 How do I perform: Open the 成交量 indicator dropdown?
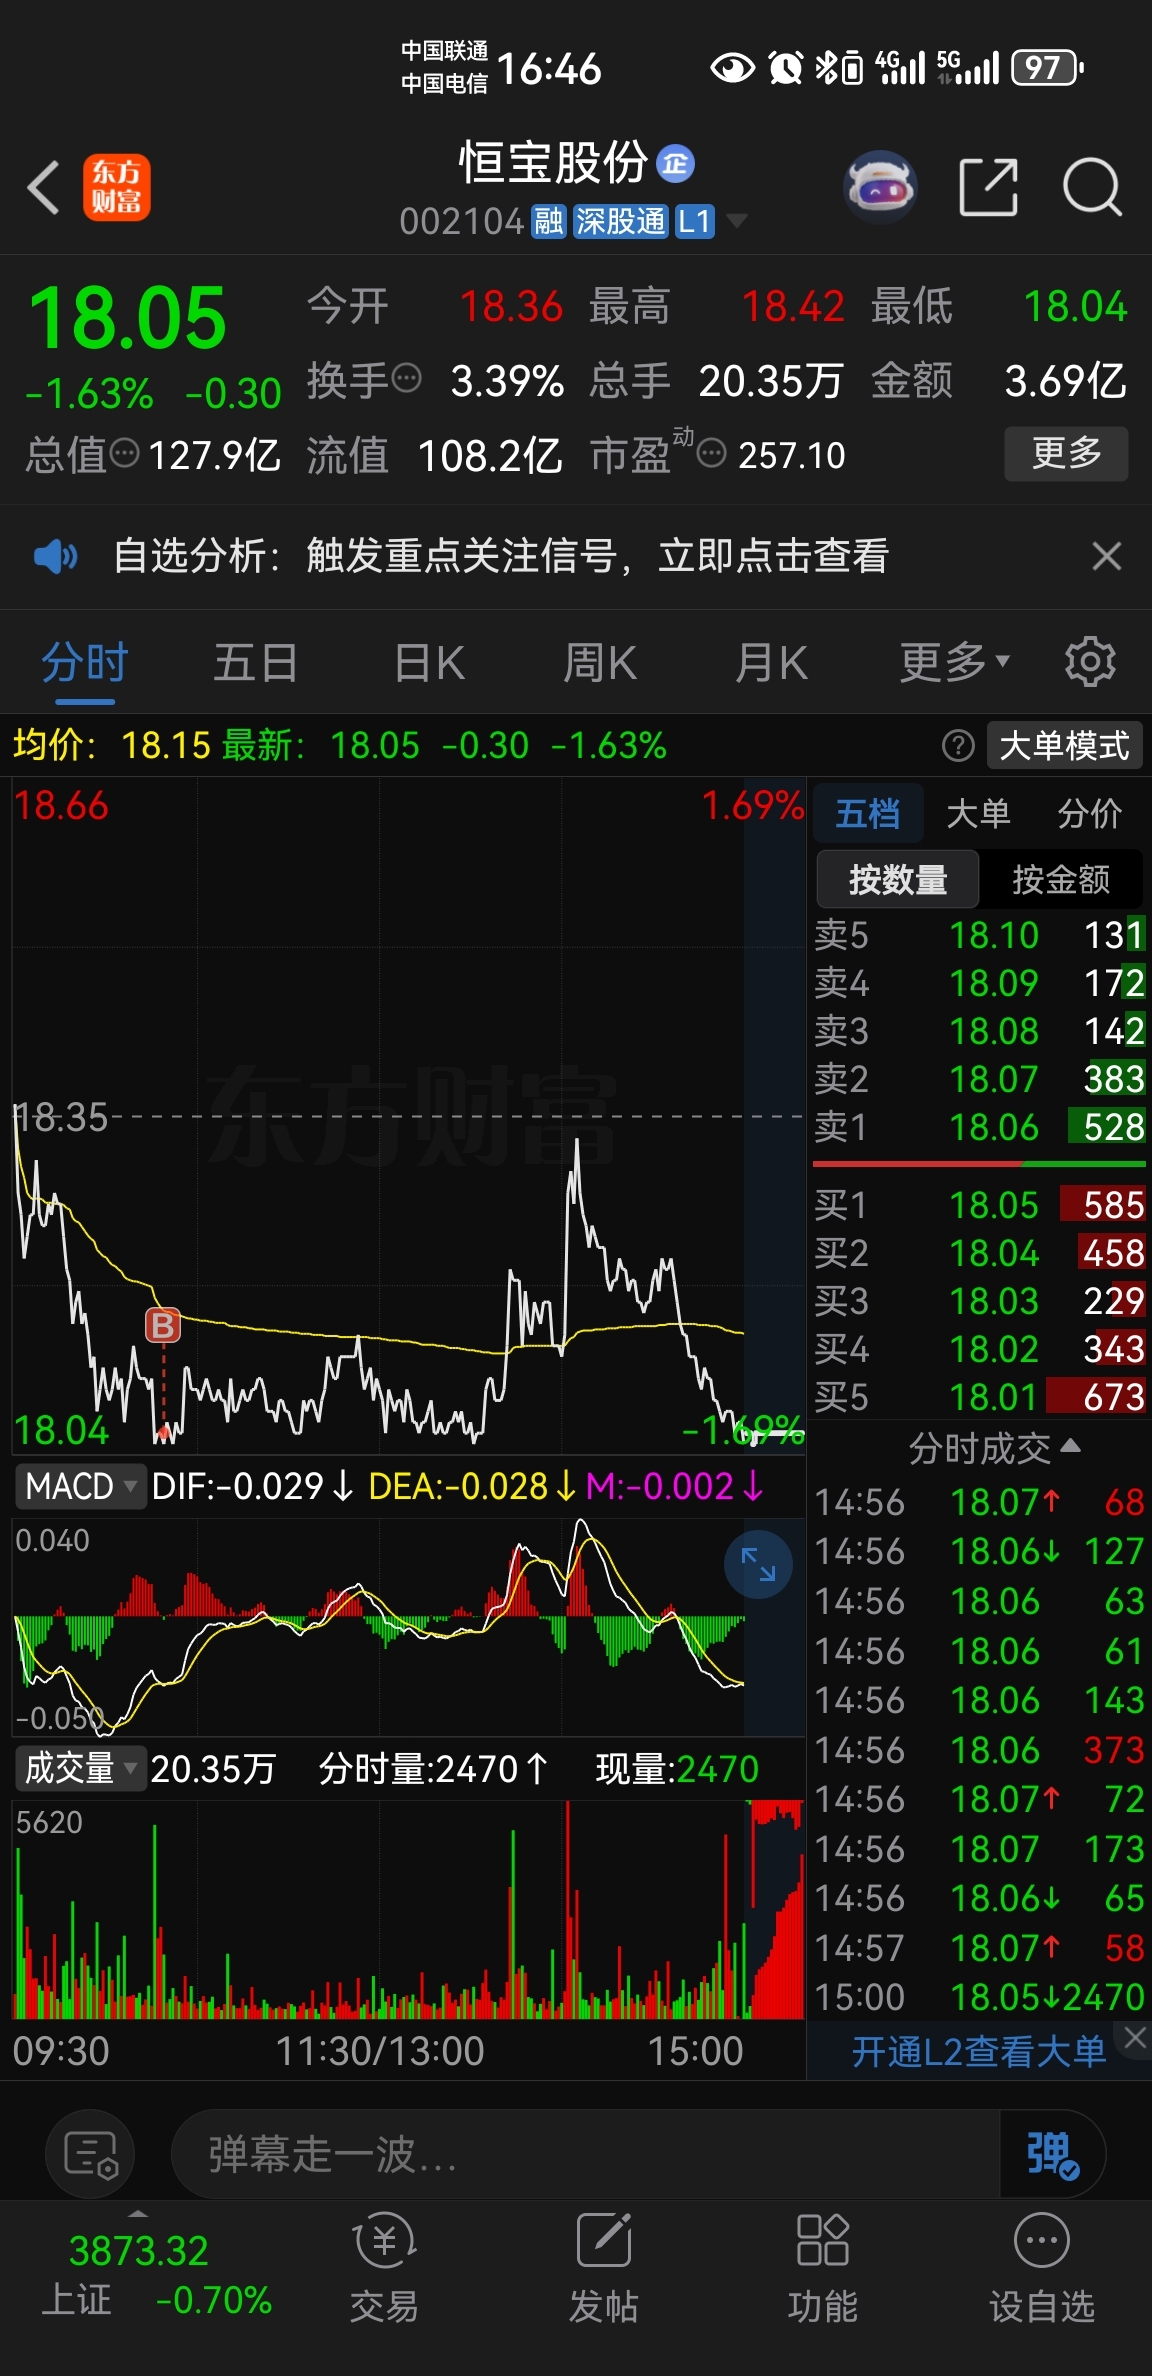click(80, 1768)
